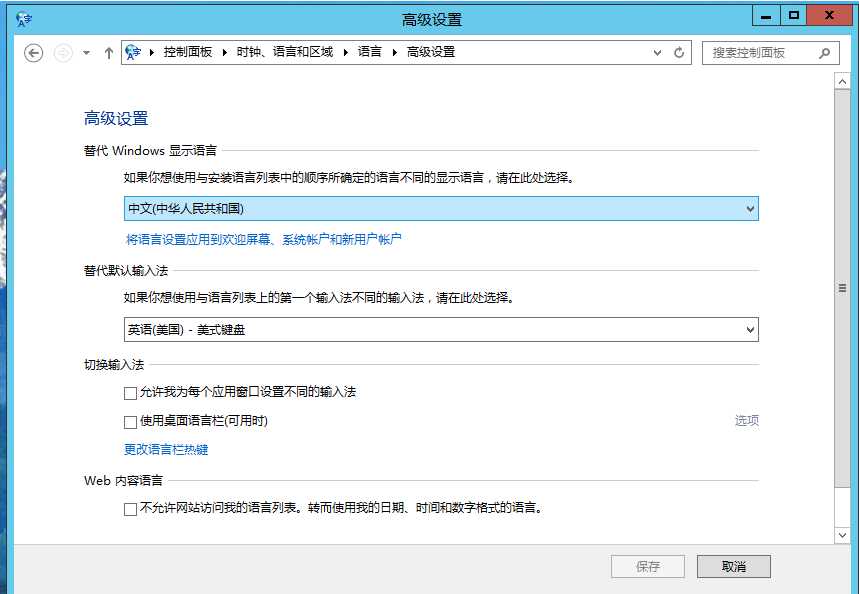
Task: Click scrollbar down arrow
Action: [x=842, y=535]
